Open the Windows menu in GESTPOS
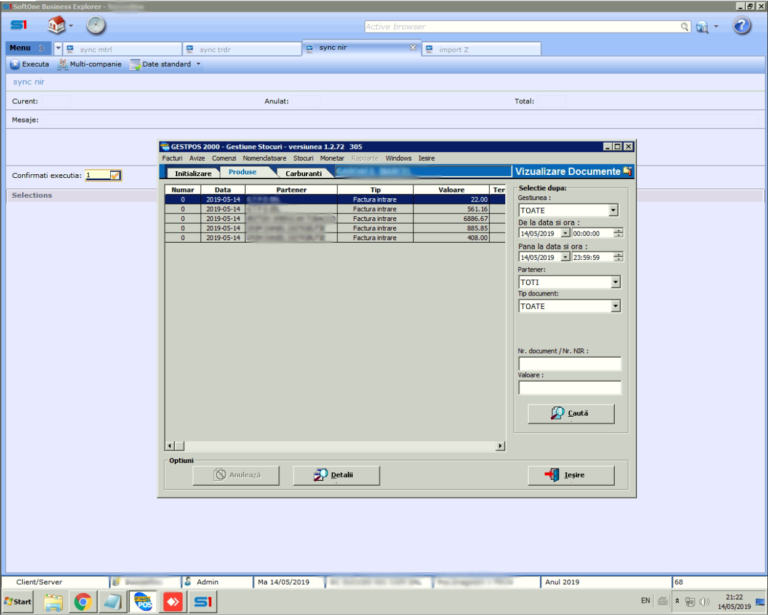 (398, 158)
